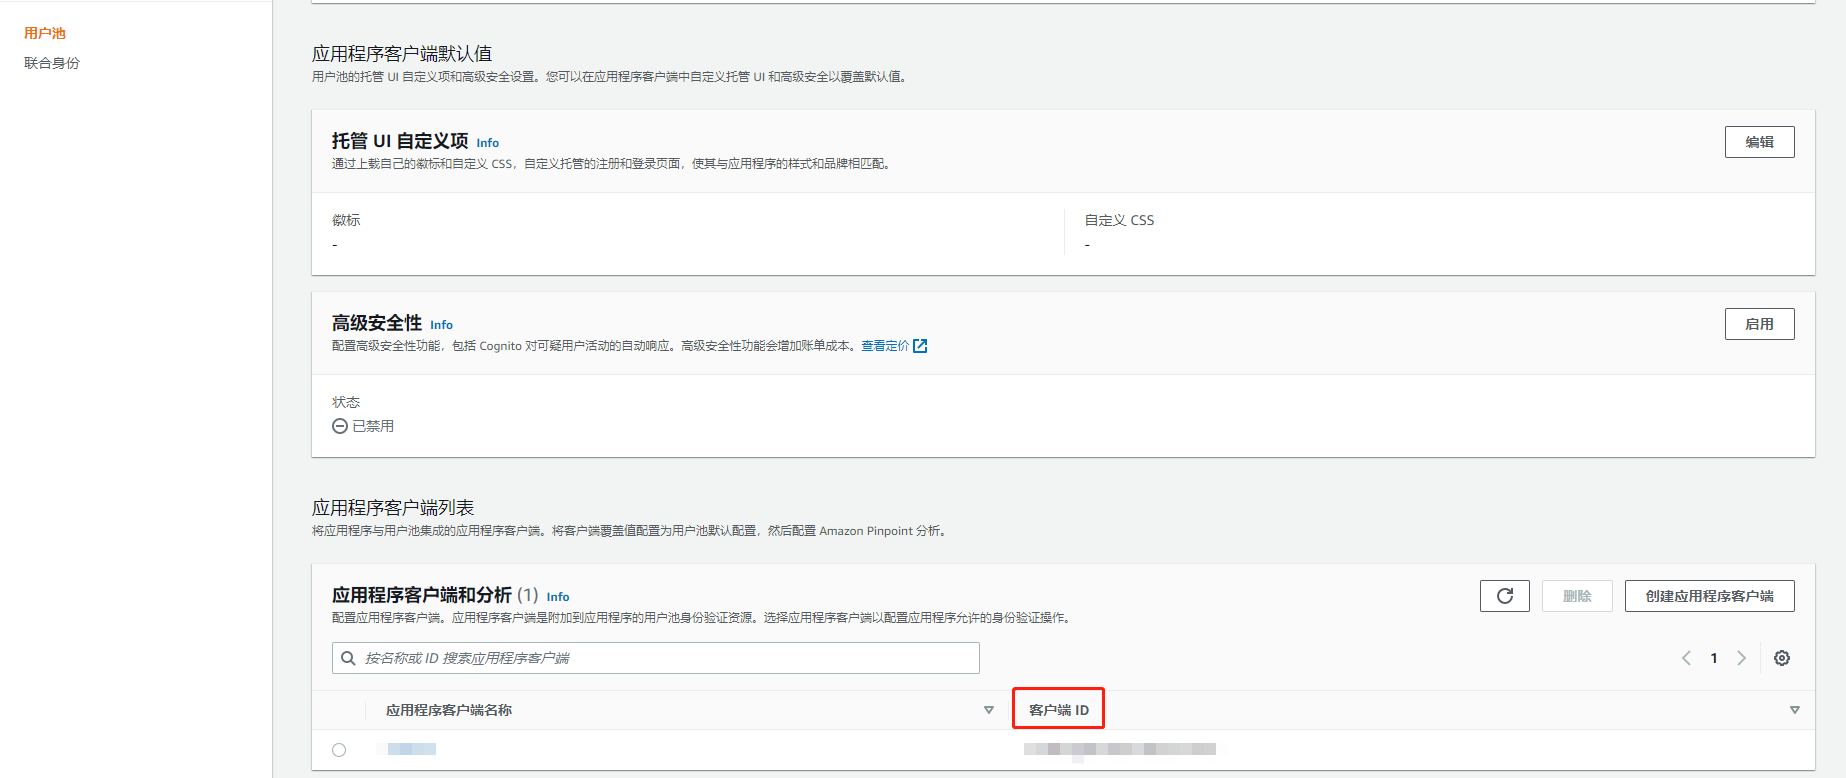This screenshot has height=778, width=1846.
Task: Go to the next page arrow
Action: point(1741,658)
